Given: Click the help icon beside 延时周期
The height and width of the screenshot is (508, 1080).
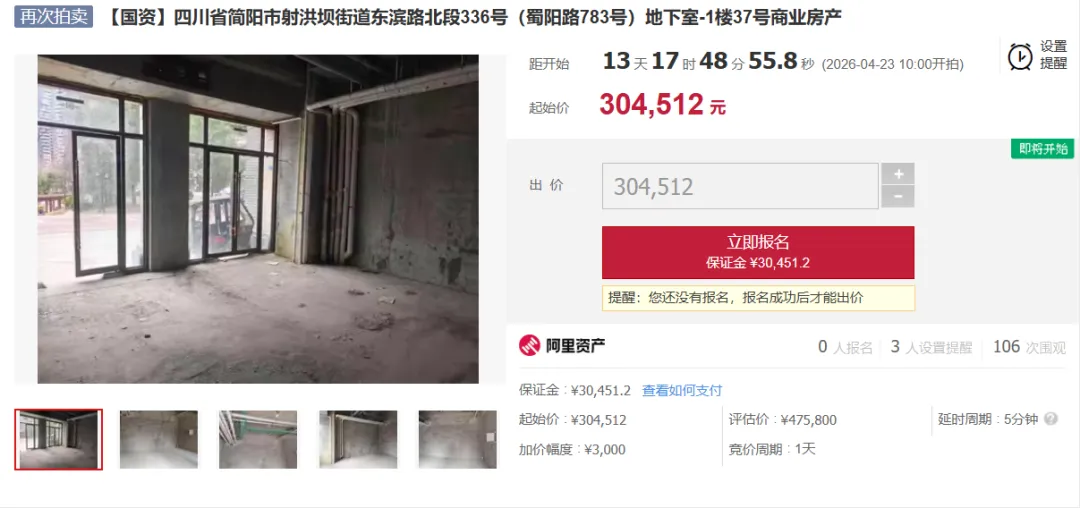Looking at the screenshot, I should (1050, 419).
